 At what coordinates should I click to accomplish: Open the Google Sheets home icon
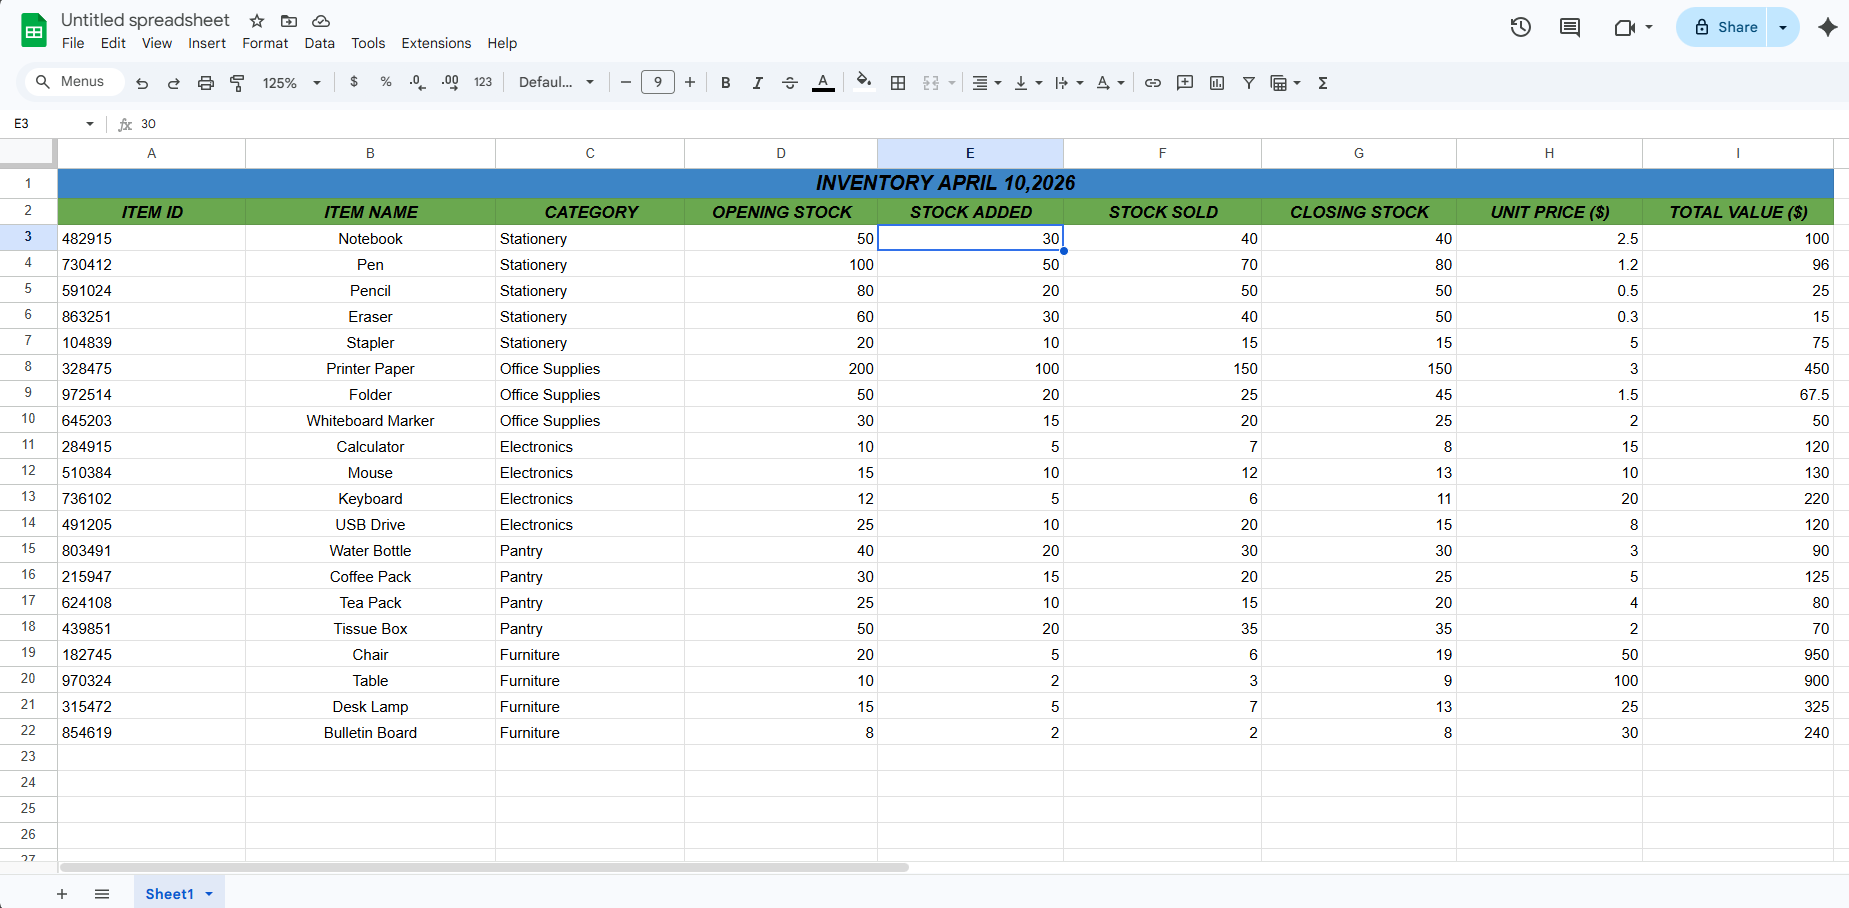point(34,30)
